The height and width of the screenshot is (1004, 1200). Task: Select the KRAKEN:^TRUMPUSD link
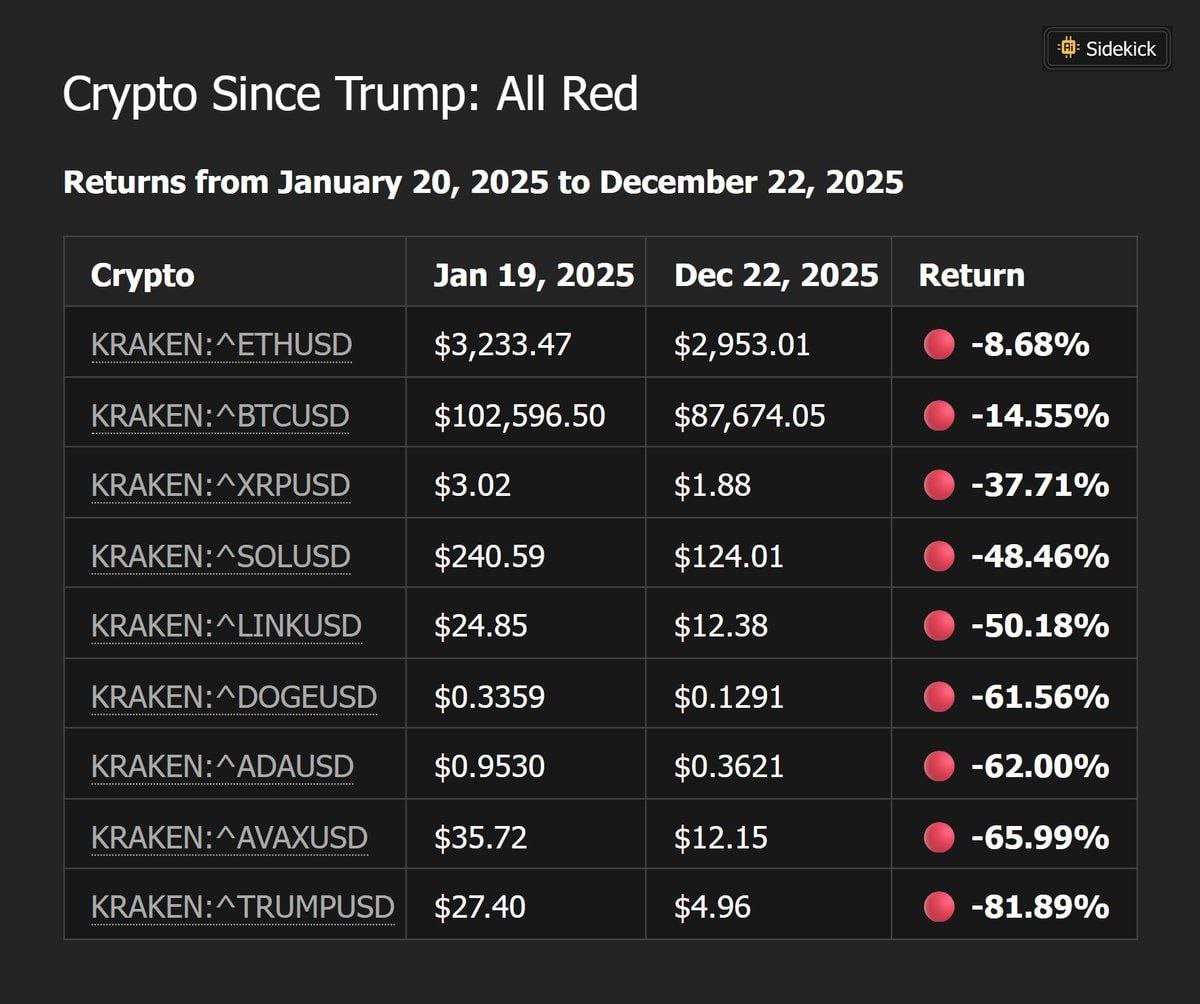tap(242, 907)
